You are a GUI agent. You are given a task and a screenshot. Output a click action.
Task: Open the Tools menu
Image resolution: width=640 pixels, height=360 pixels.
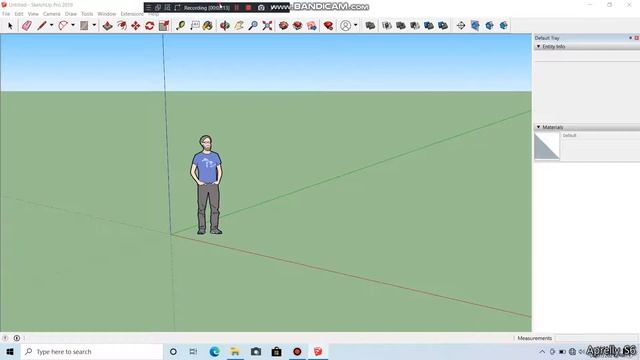(x=87, y=14)
